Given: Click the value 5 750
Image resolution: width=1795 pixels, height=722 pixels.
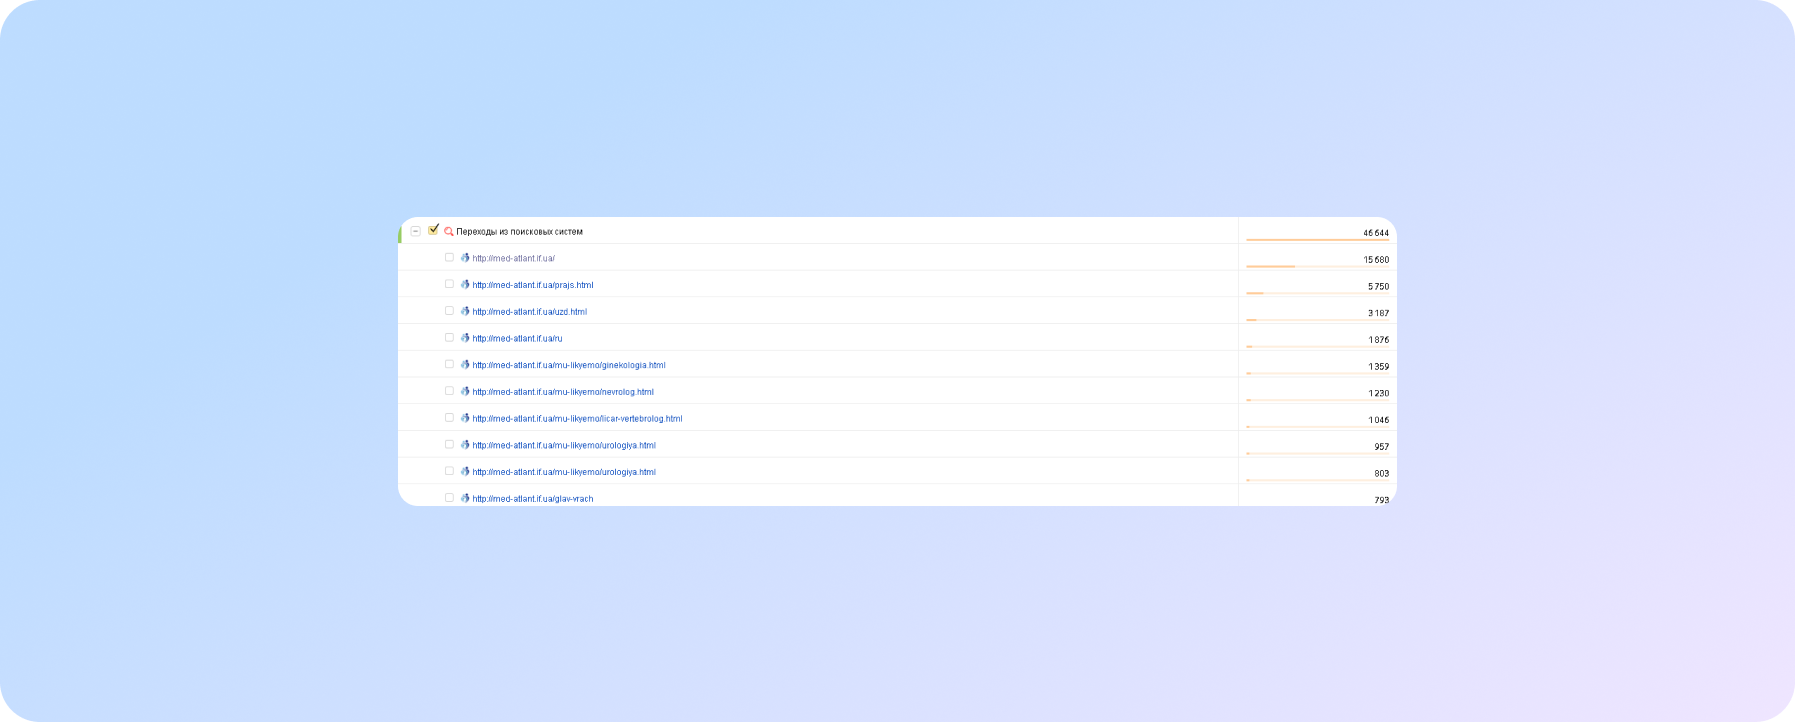Looking at the screenshot, I should click(x=1378, y=287).
